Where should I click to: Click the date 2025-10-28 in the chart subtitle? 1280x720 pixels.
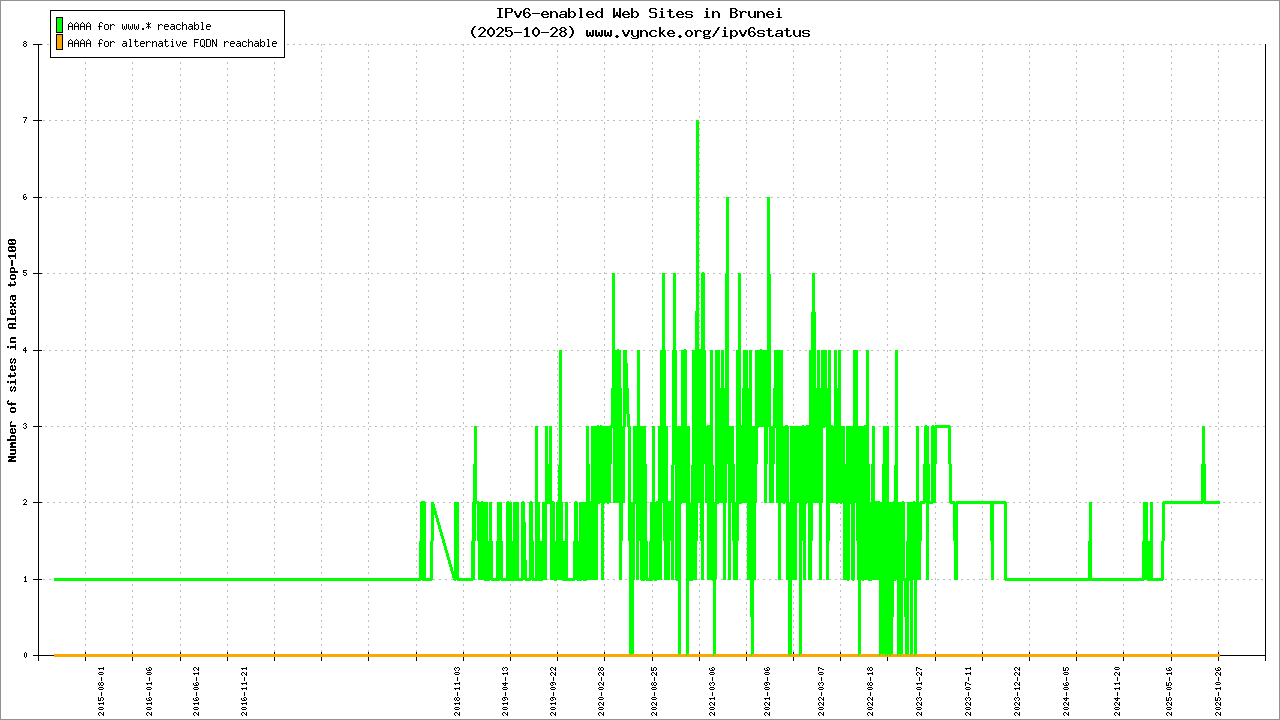(x=523, y=32)
